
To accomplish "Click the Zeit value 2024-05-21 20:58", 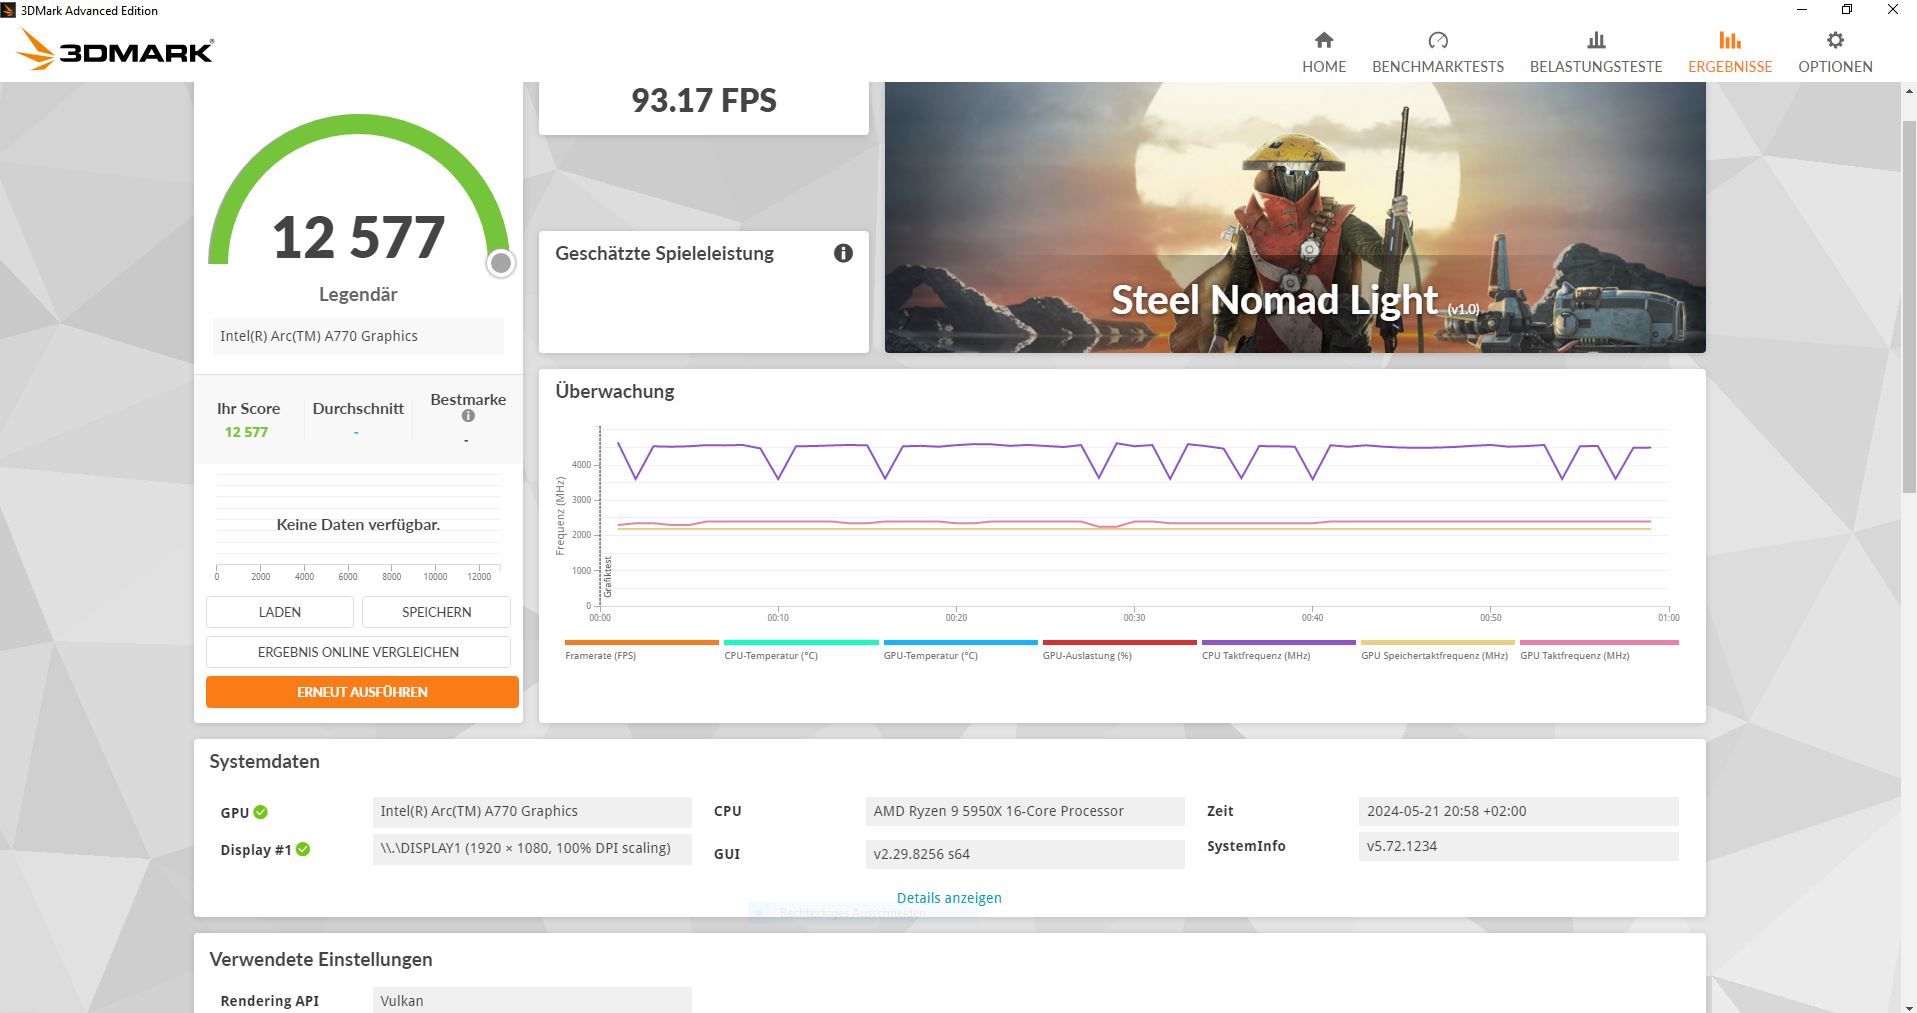I will click(x=1518, y=811).
